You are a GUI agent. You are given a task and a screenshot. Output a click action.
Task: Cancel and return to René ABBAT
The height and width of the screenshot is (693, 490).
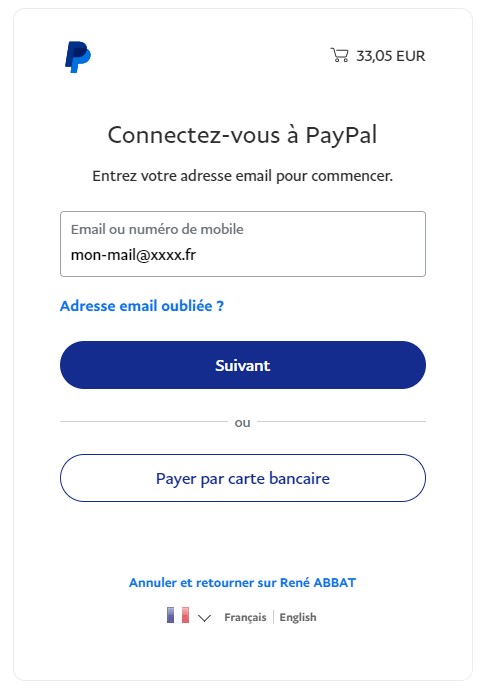[x=242, y=583]
